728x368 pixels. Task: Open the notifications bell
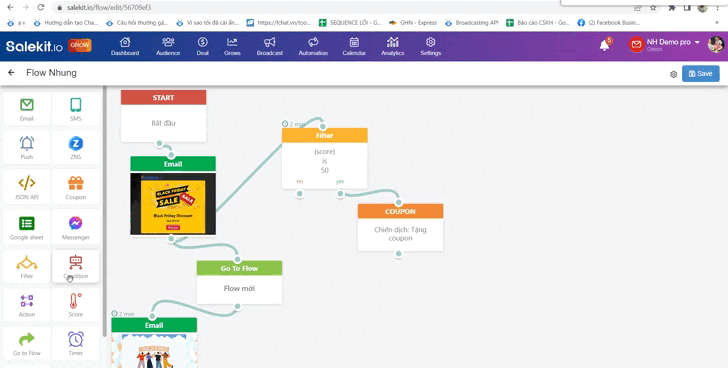coord(604,45)
